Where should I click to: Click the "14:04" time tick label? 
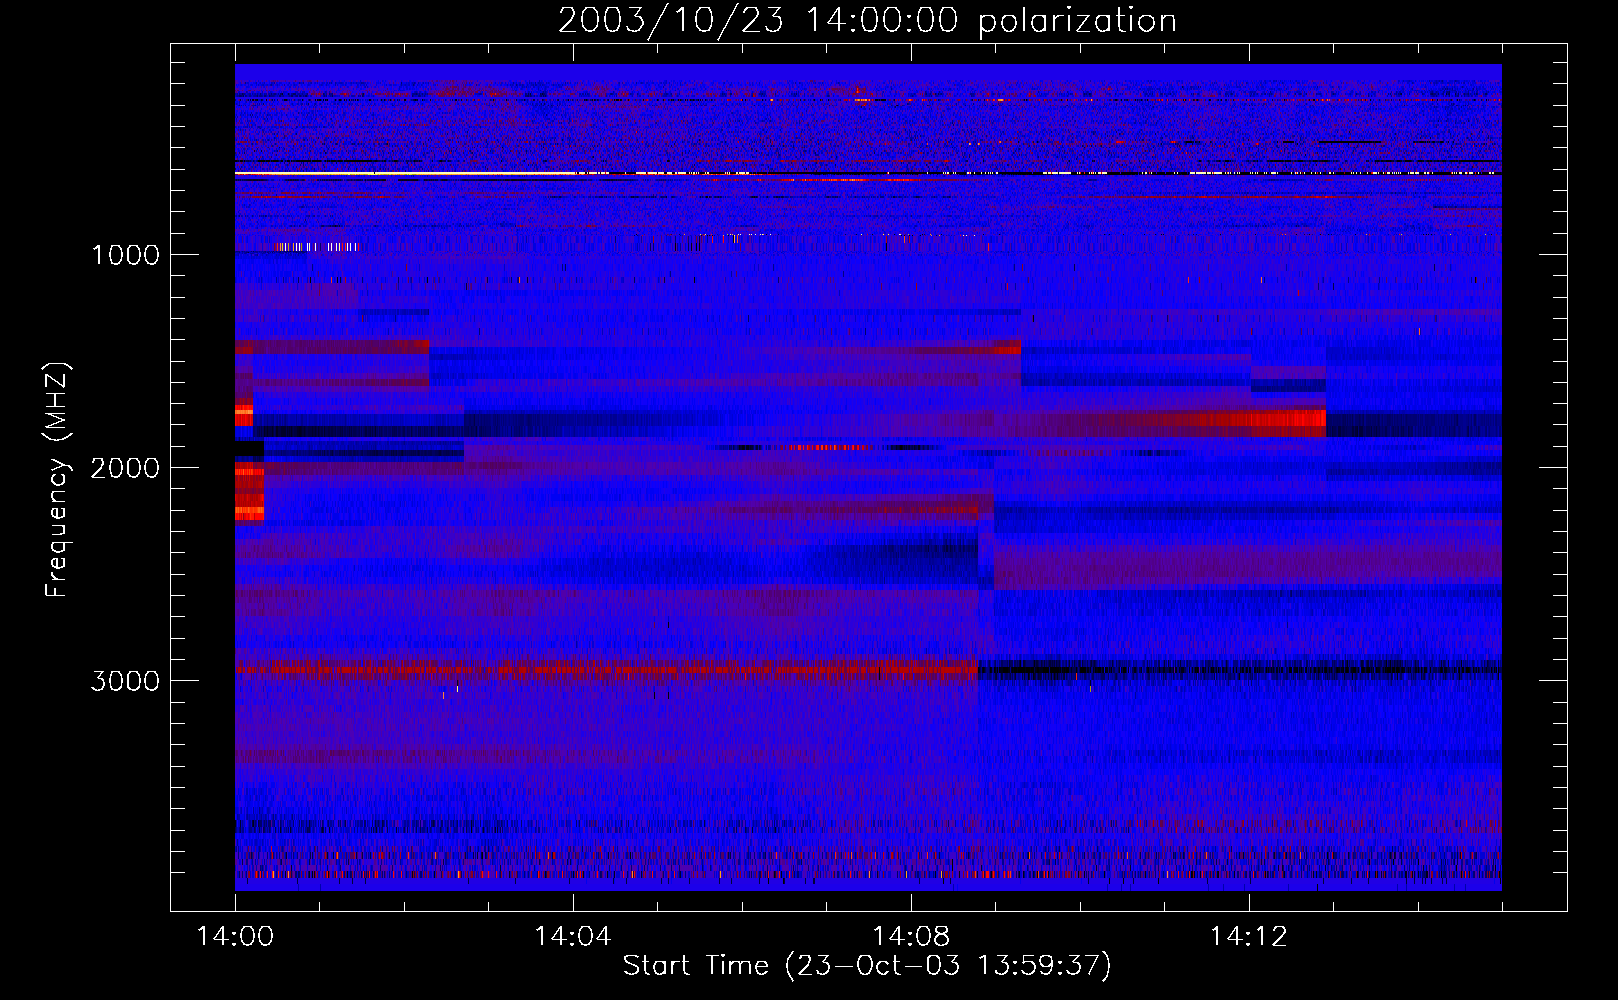pyautogui.click(x=572, y=937)
